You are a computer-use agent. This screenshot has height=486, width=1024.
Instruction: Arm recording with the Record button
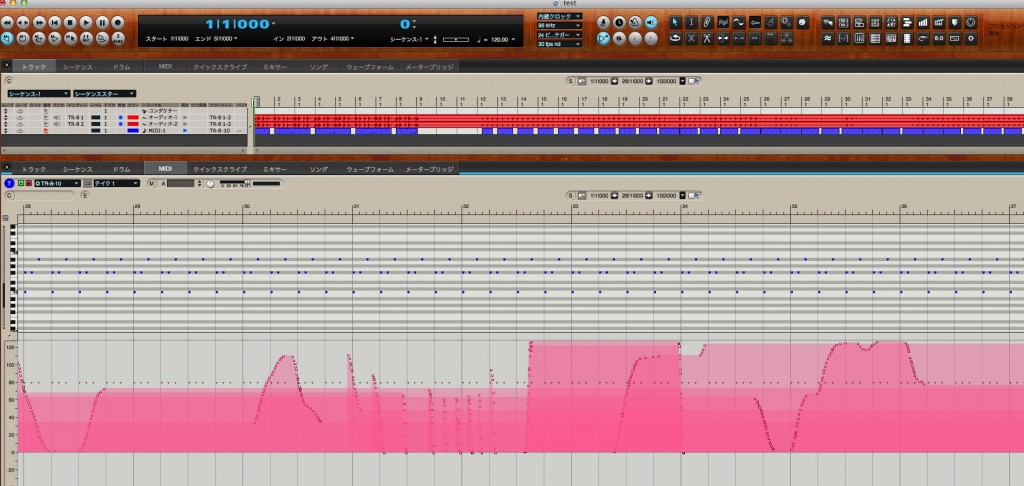click(118, 23)
